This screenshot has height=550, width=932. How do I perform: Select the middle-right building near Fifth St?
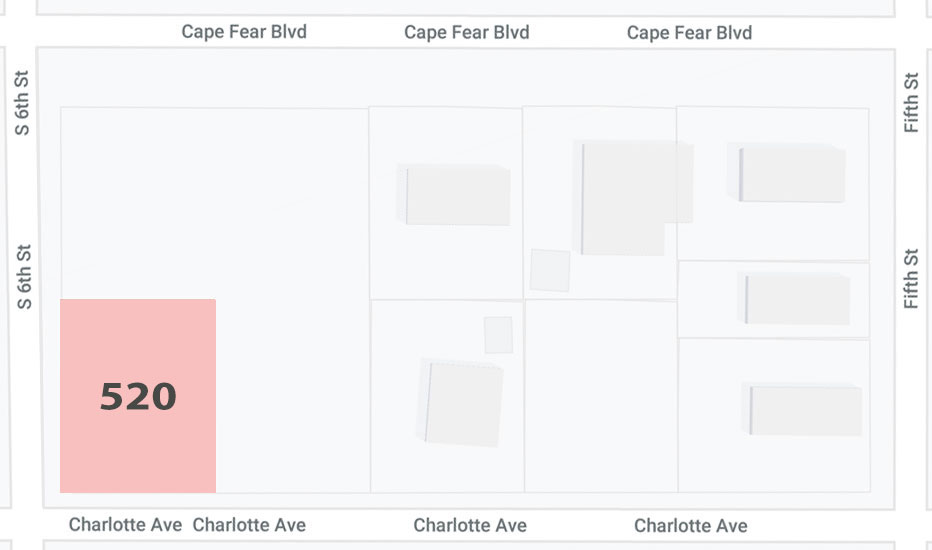[794, 298]
